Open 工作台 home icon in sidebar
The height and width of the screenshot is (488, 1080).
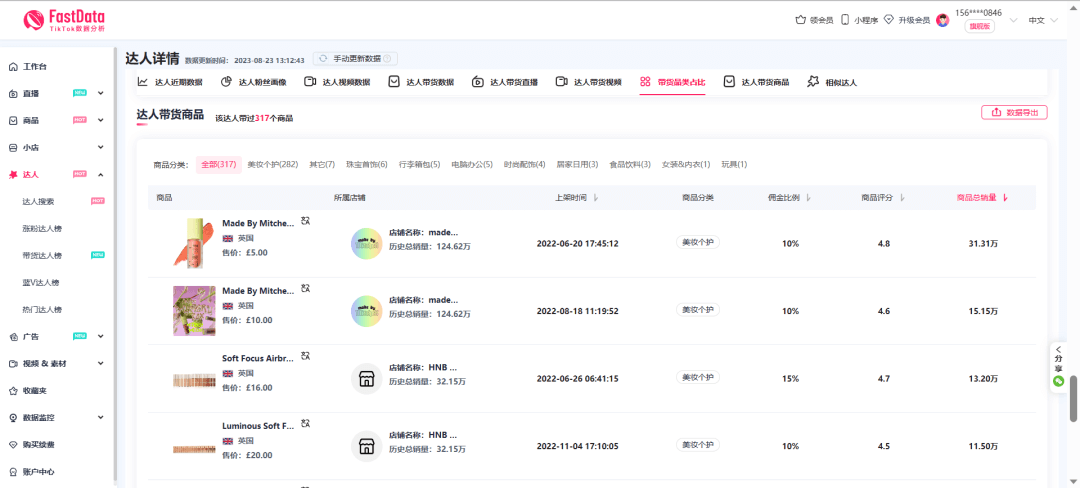(12, 67)
